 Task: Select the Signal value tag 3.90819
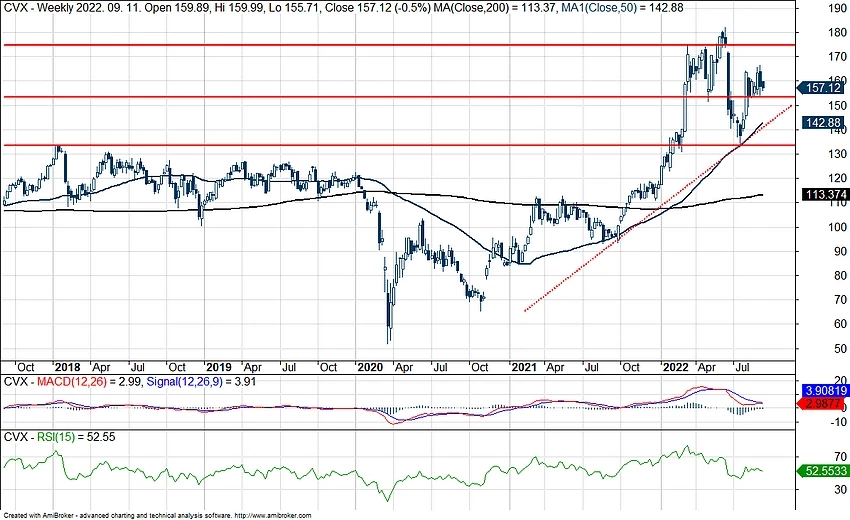click(824, 390)
